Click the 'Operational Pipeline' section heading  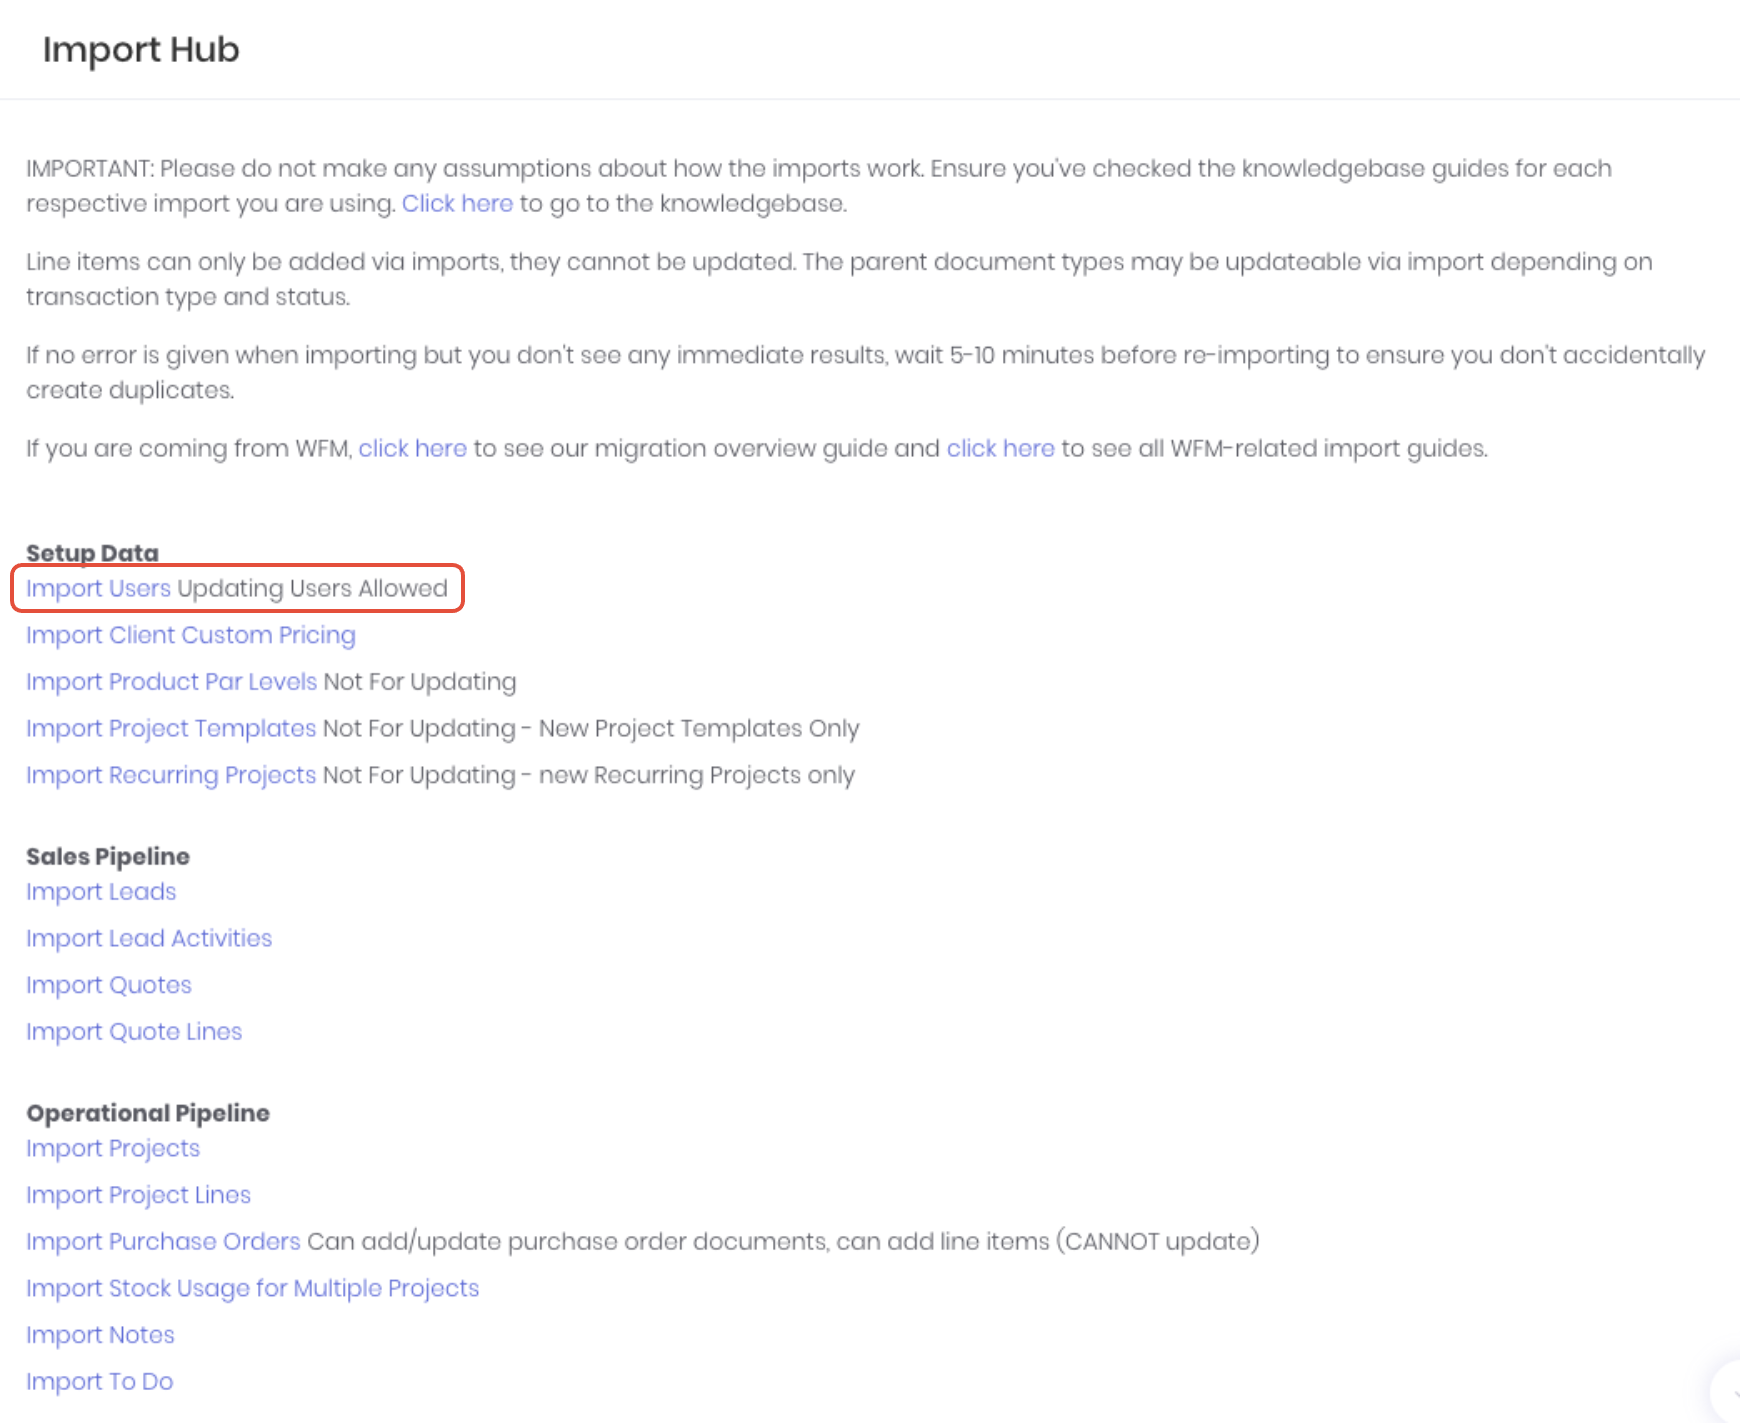(148, 1114)
